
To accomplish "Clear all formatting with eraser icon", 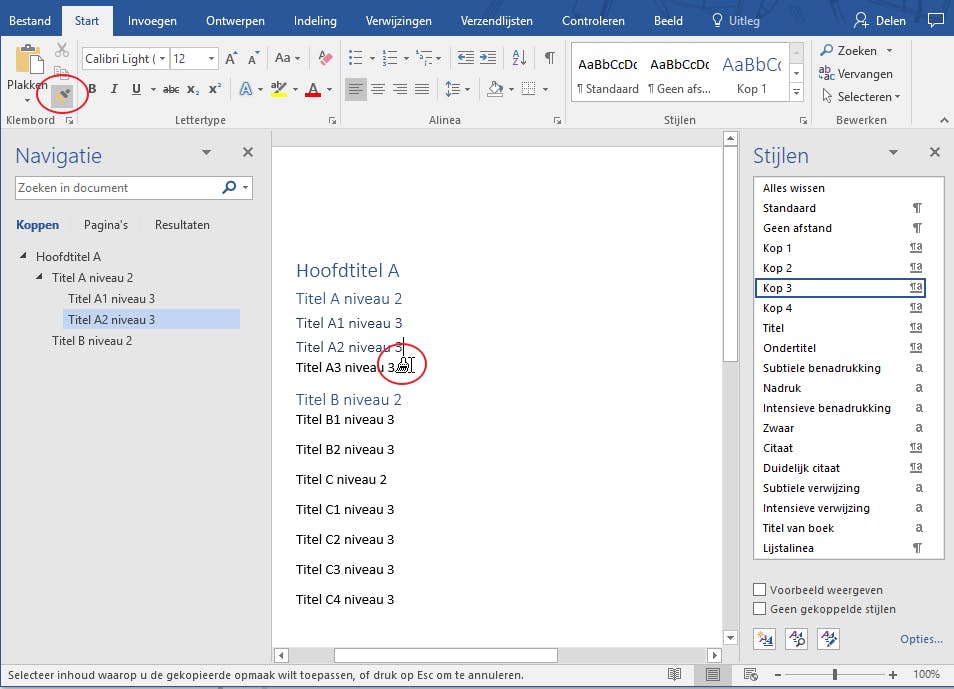I will coord(324,59).
